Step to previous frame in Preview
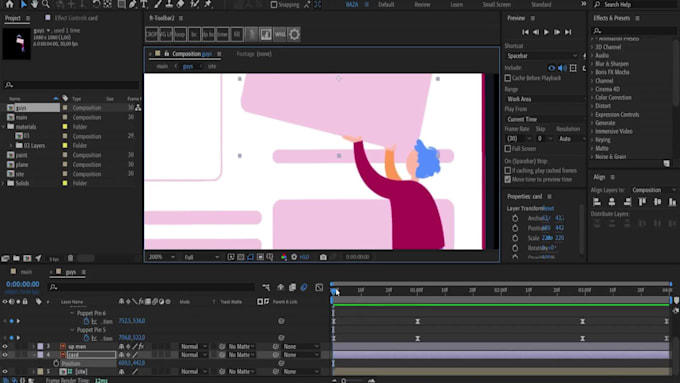Viewport: 680px width, 383px height. (x=536, y=32)
